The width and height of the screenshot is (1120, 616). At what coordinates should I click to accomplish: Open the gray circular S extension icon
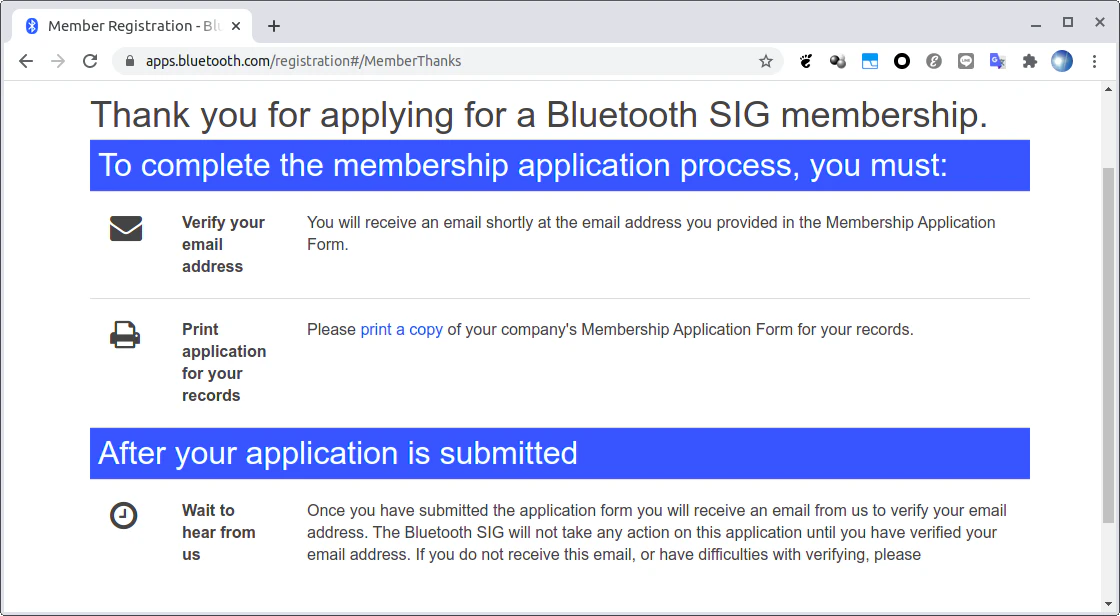point(934,61)
